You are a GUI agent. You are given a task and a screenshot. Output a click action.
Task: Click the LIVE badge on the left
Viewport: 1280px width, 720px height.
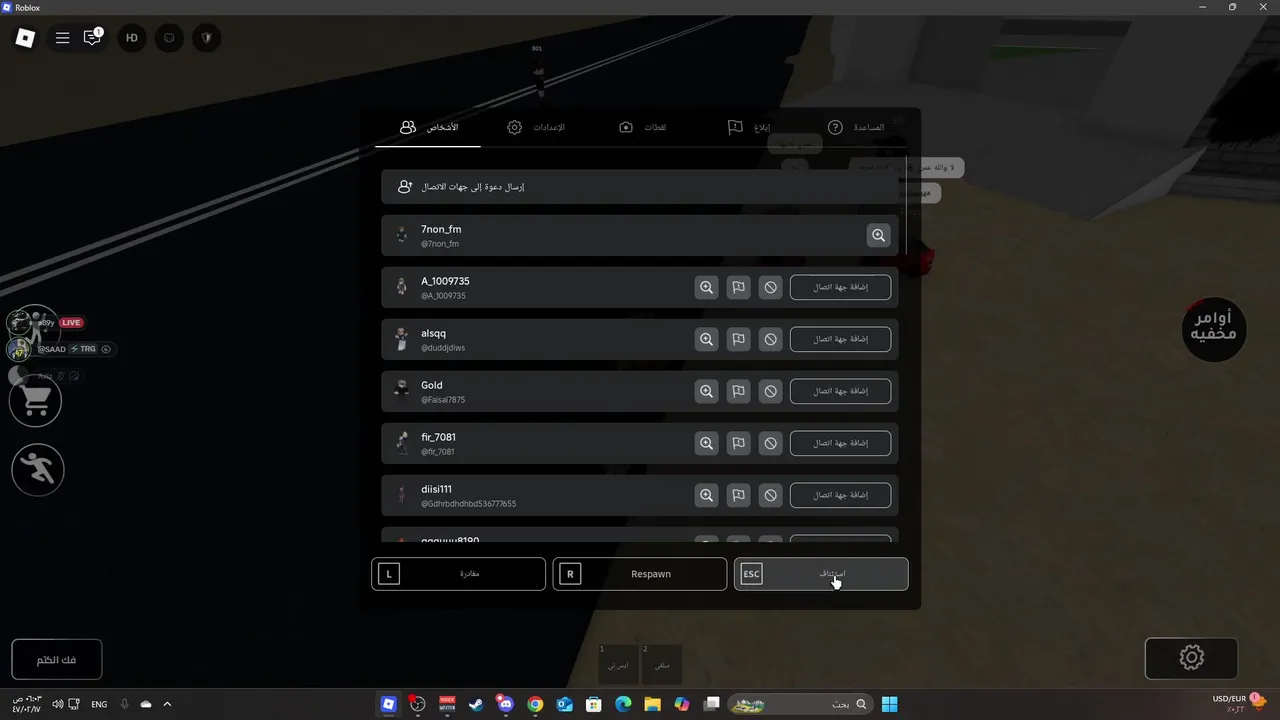point(71,323)
